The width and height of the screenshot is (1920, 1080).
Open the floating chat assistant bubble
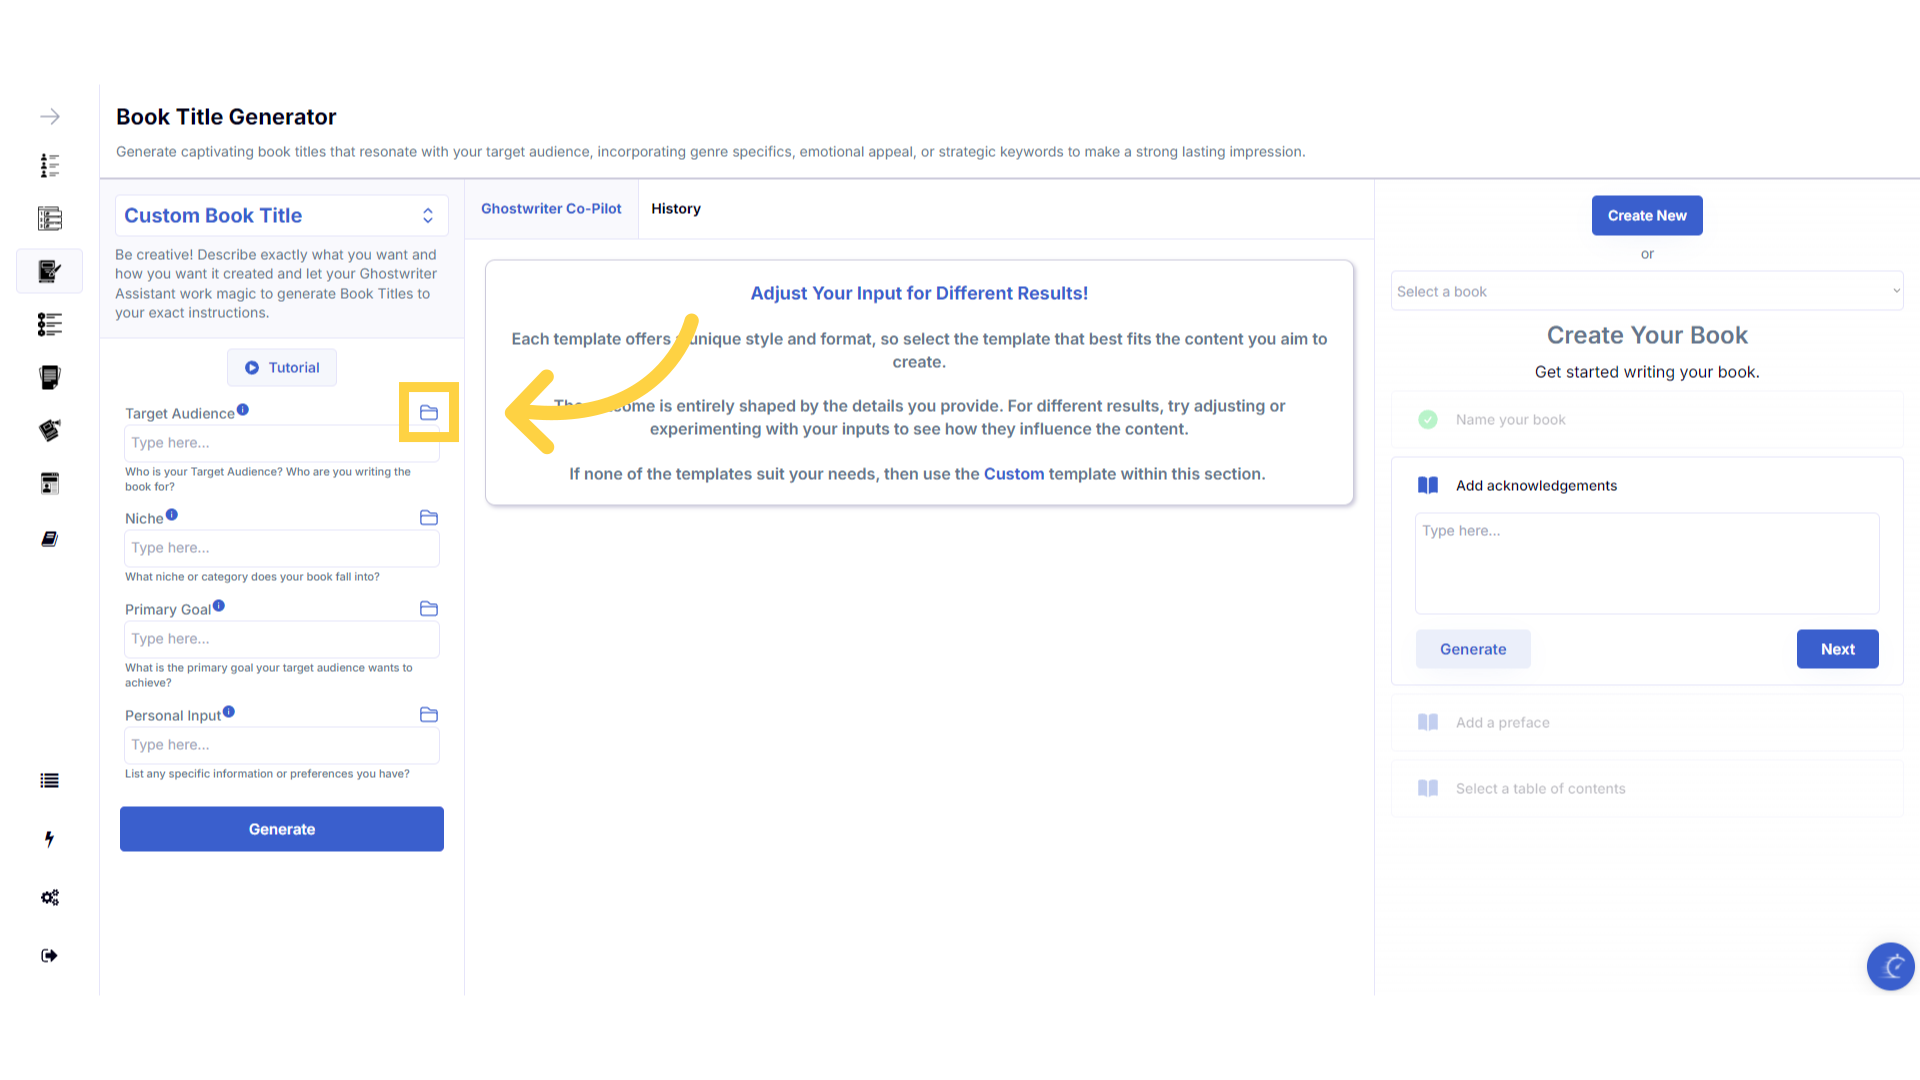point(1890,966)
